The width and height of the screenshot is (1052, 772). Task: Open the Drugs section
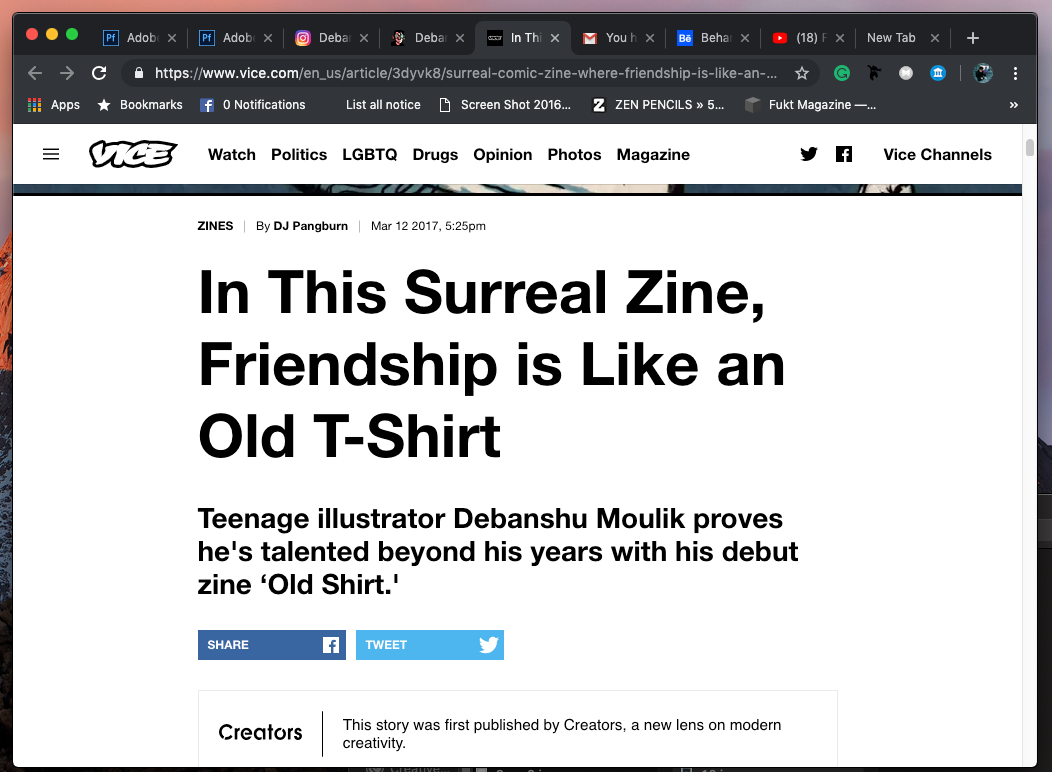pos(435,155)
